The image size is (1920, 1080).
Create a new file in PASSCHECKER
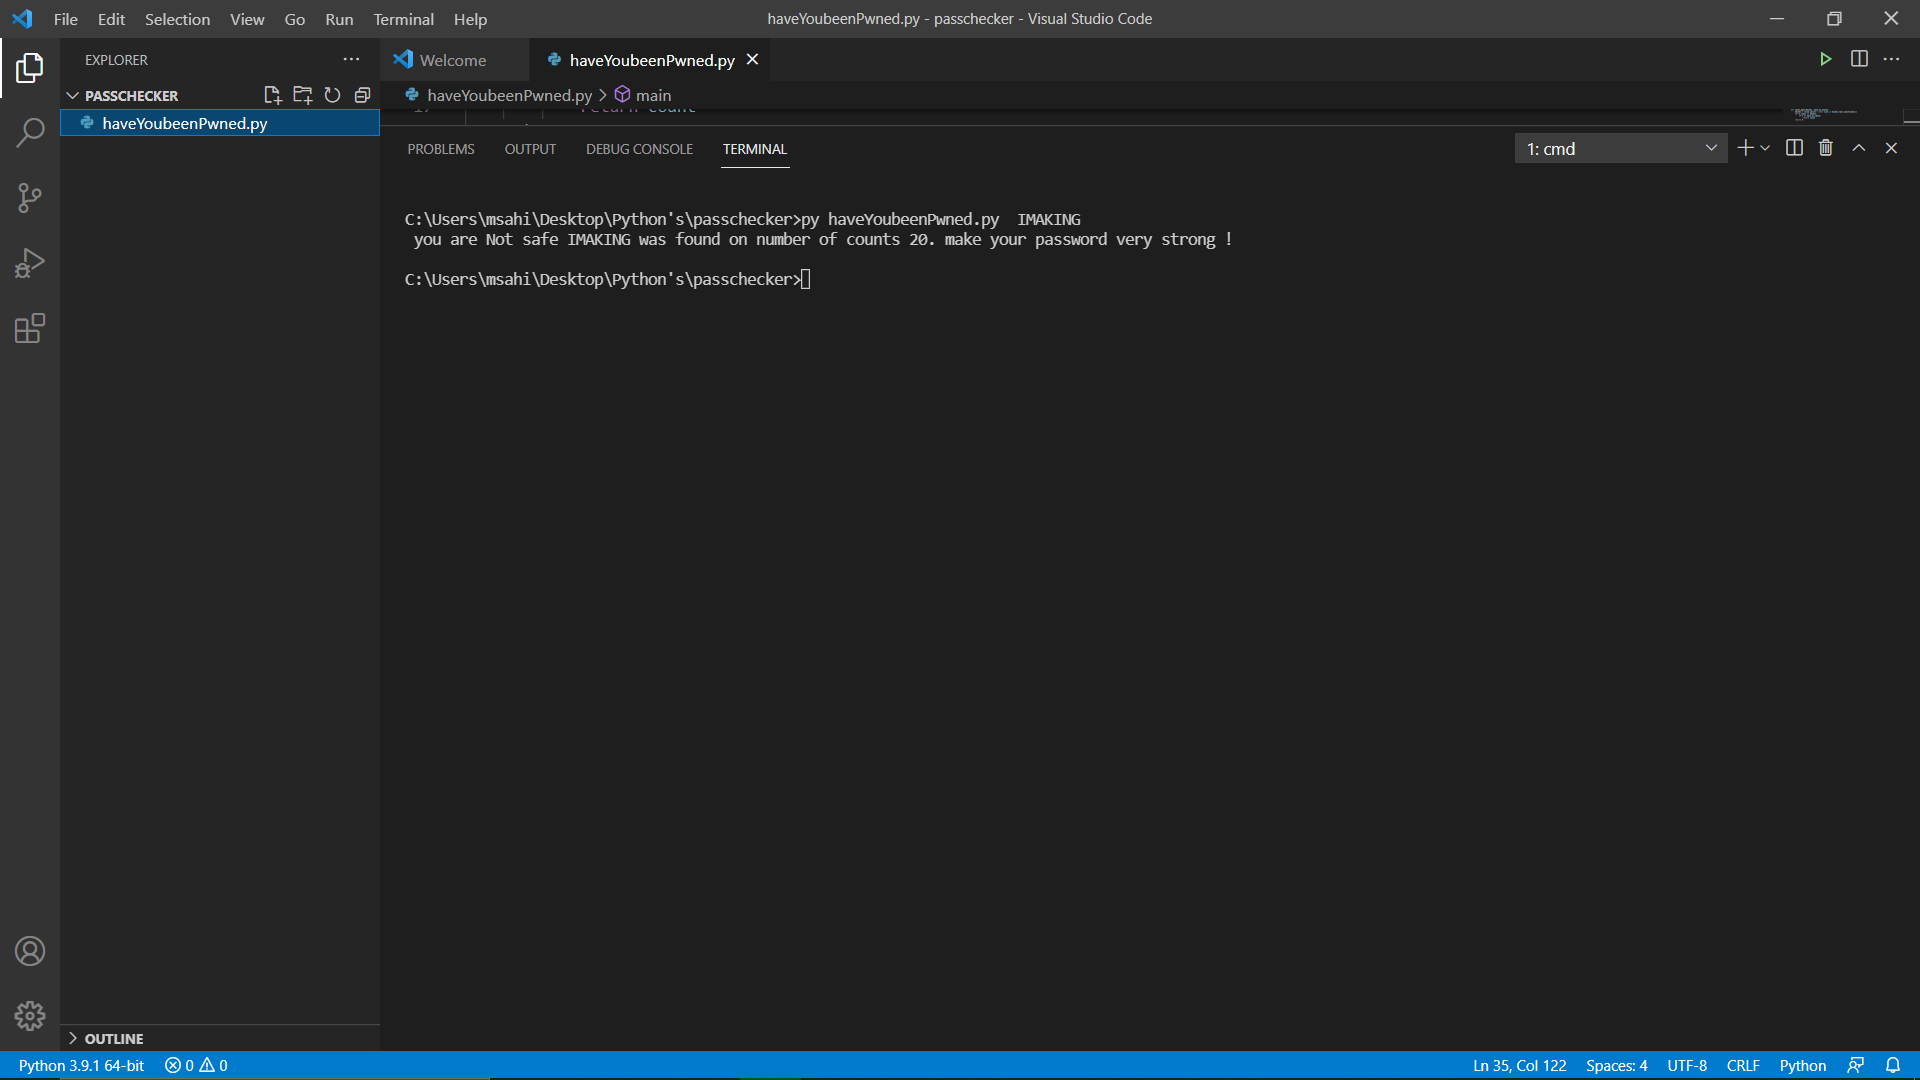272,95
